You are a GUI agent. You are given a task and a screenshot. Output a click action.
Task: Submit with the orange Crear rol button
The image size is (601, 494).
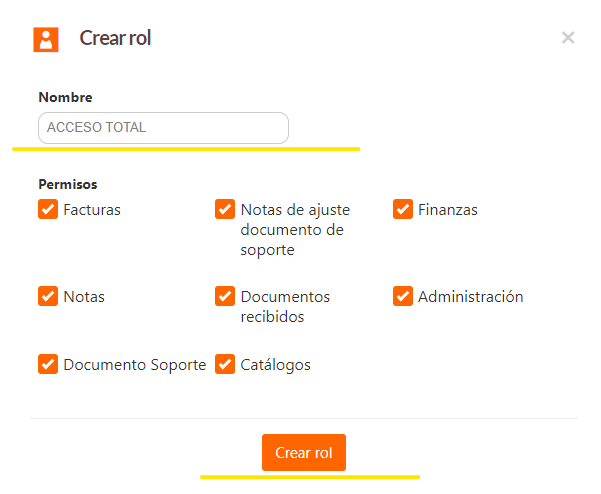[x=304, y=452]
